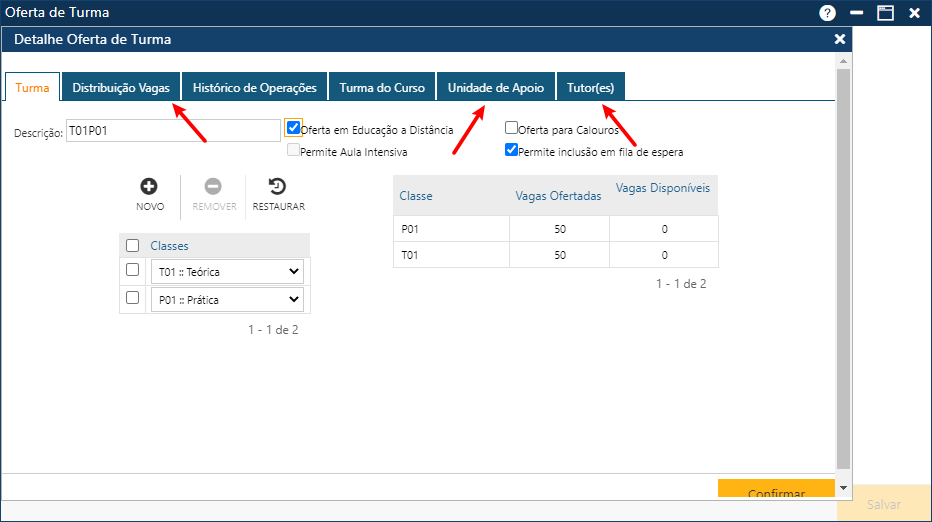Screen dimensions: 932x522
Task: Maximize the Oferta de Turma window
Action: click(x=885, y=13)
